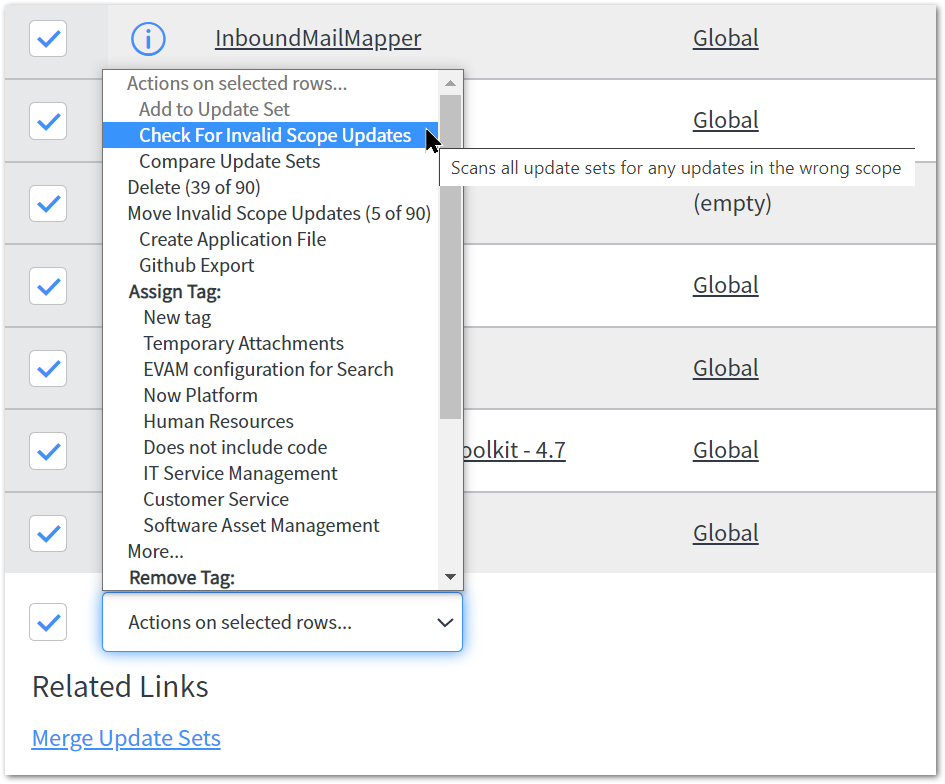945x784 pixels.
Task: Click 'More...' in the tag list
Action: click(x=155, y=551)
